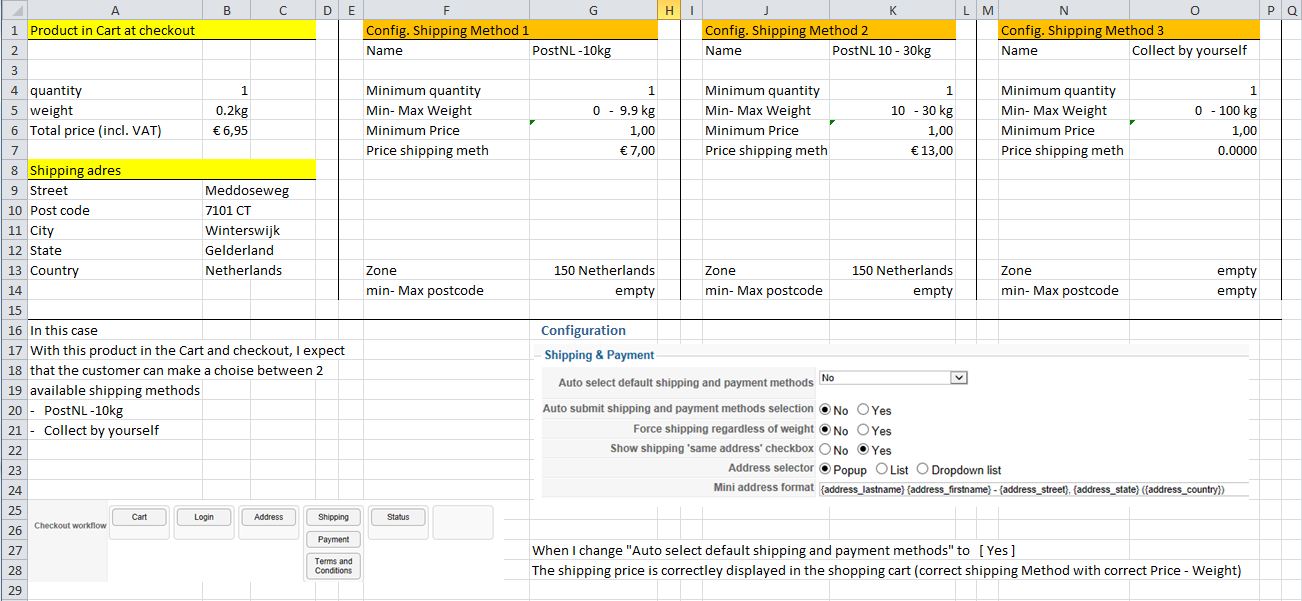Choose Yes for Force shipping regardless of weight
Viewport: 1302px width, 601px height.
864,430
